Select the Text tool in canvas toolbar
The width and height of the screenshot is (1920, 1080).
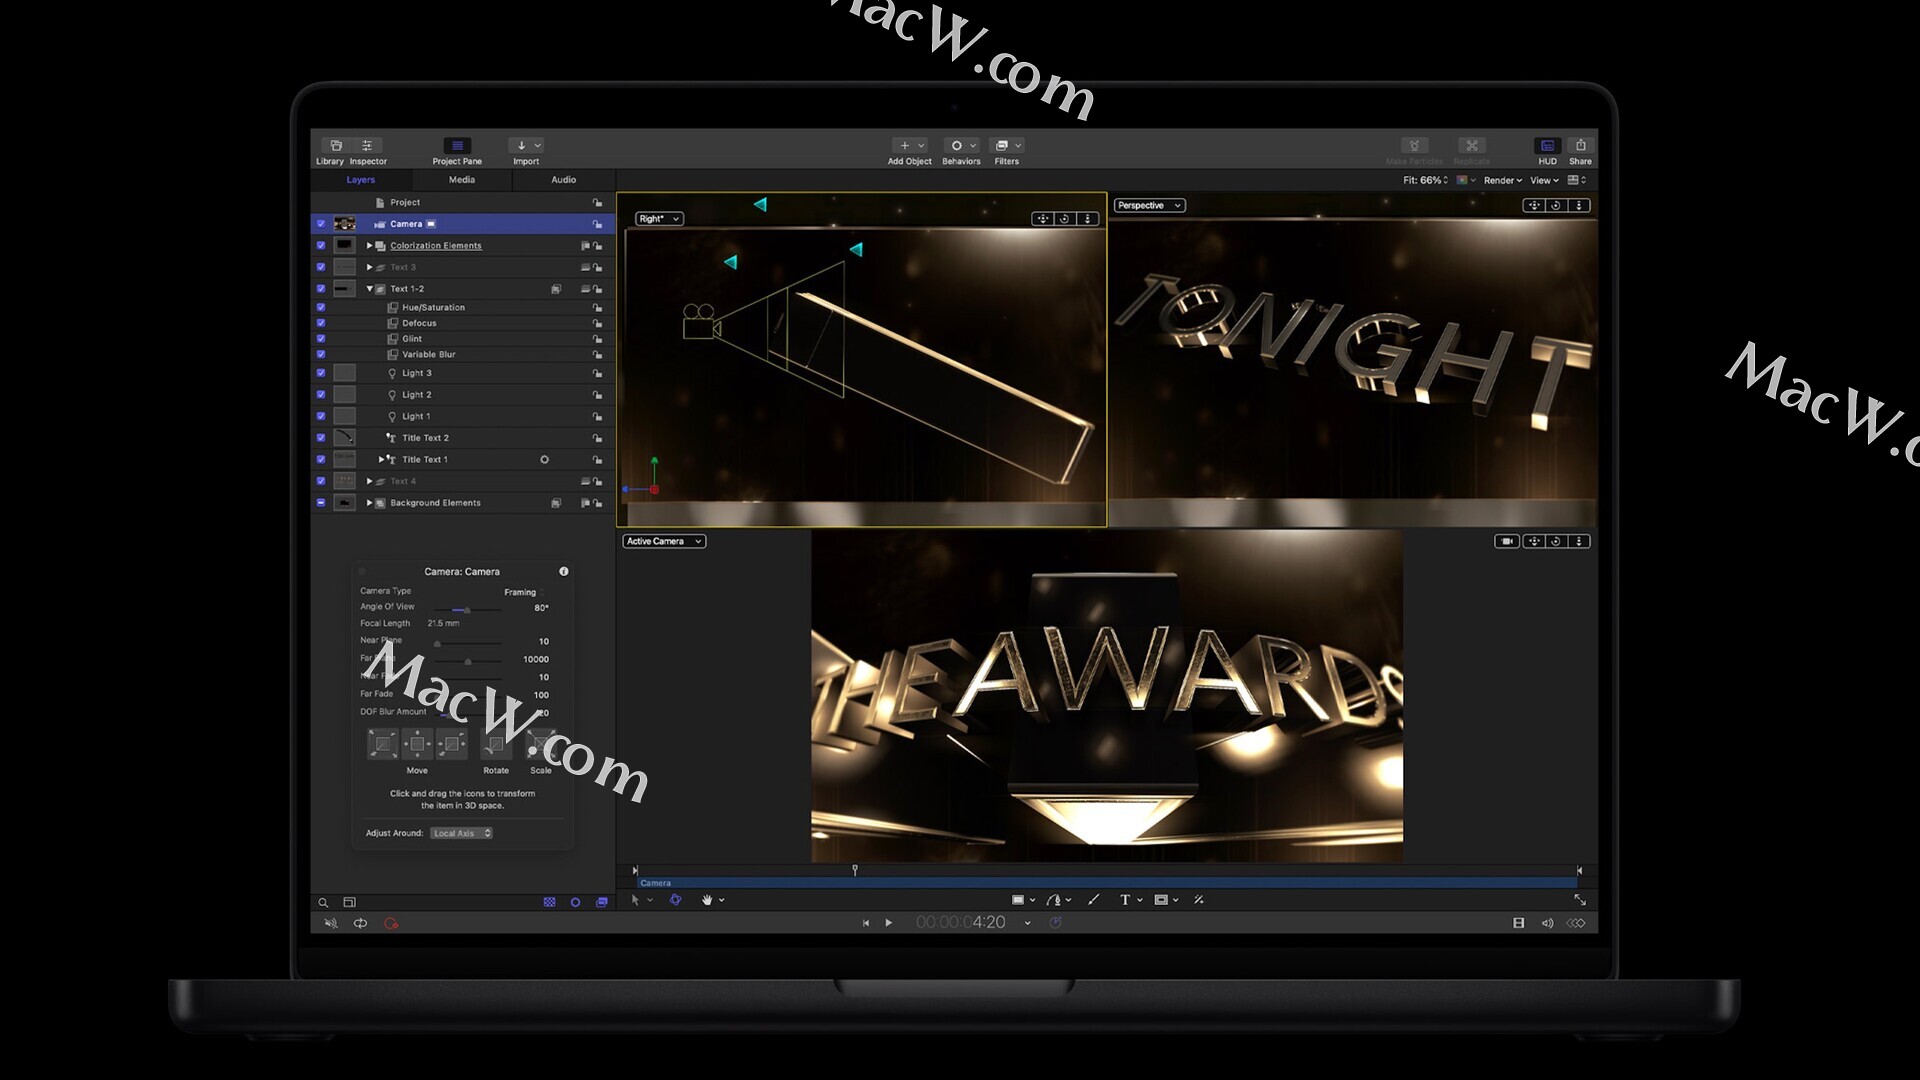pos(1125,900)
